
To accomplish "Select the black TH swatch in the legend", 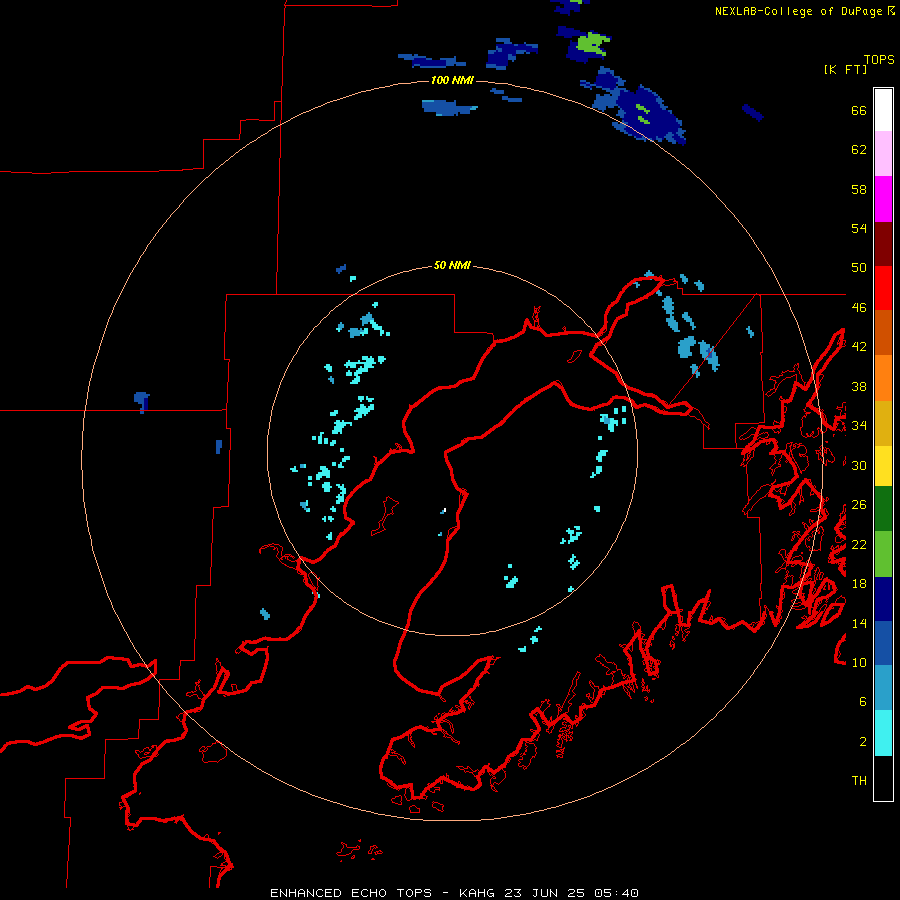I will 883,778.
